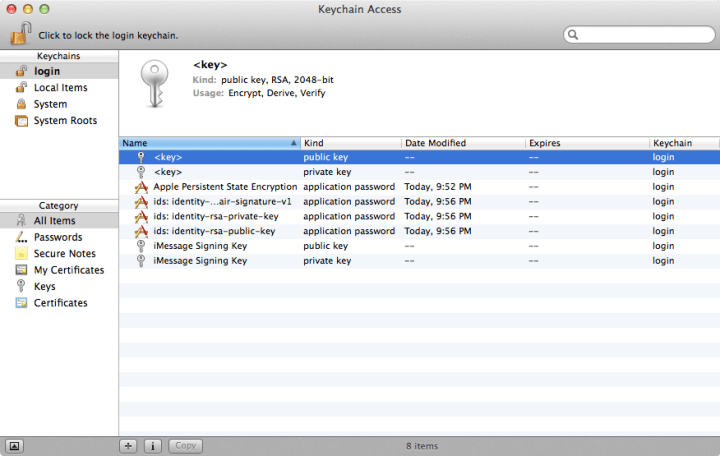Click icon beside ids: identity-rsa-public-key
Viewport: 720px width, 456px height.
(x=141, y=231)
